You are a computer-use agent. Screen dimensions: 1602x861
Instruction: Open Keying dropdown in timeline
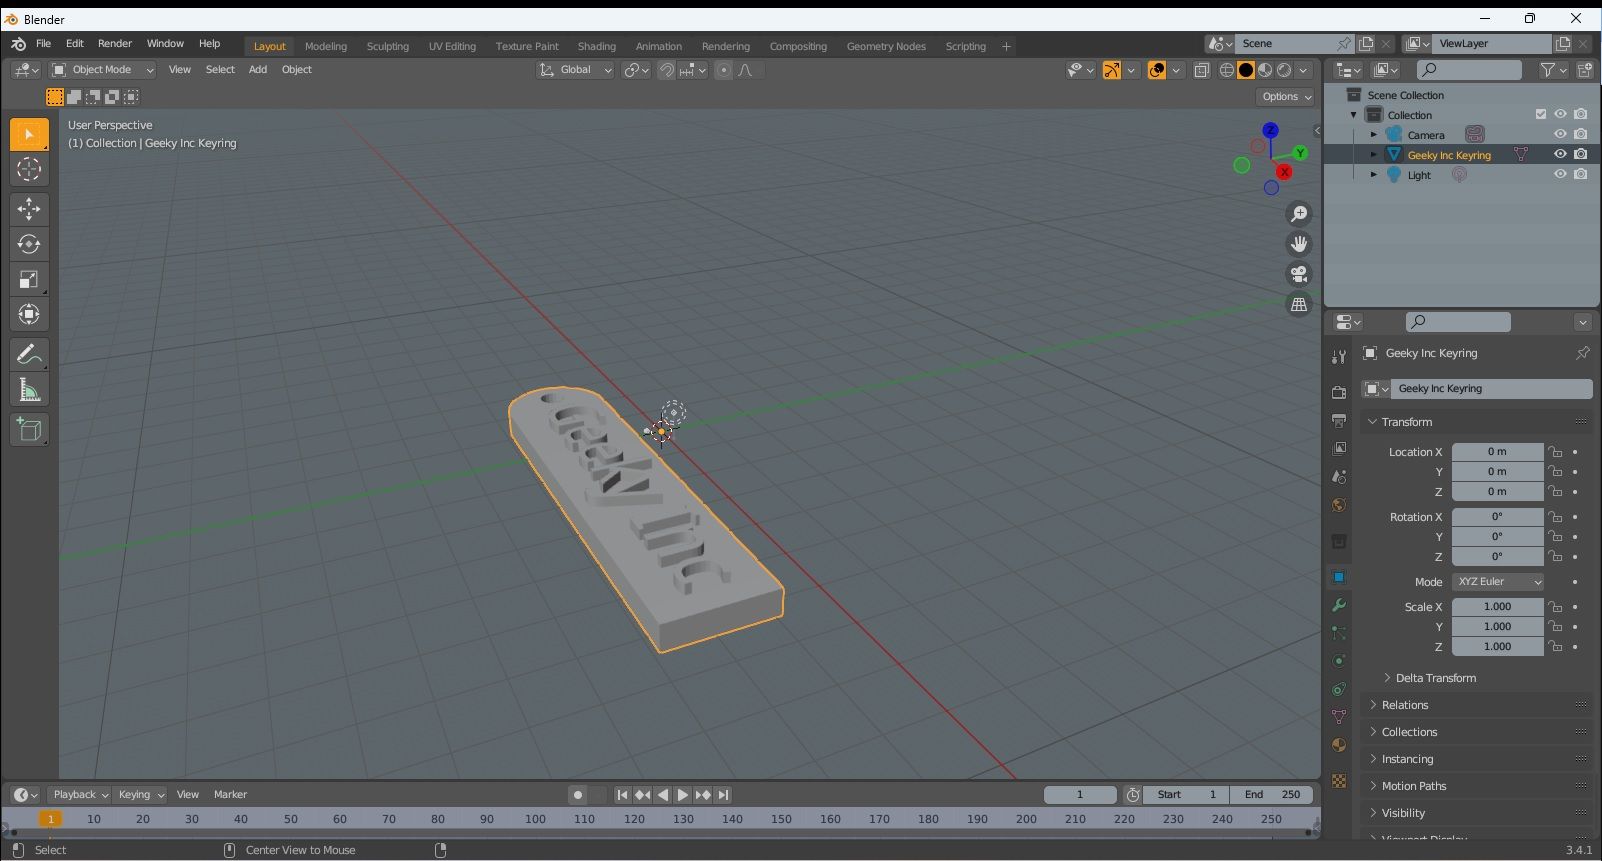(x=140, y=795)
